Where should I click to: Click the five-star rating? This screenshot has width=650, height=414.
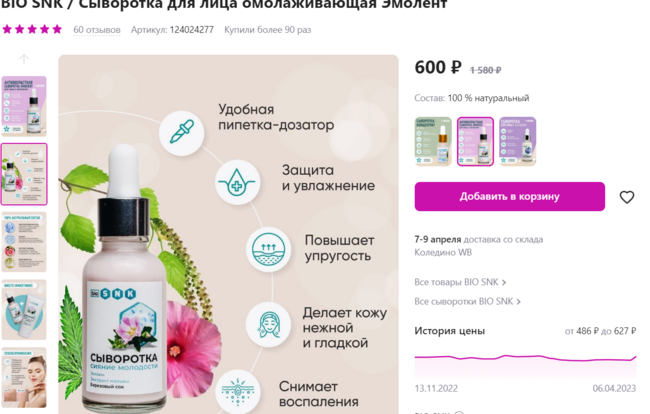pyautogui.click(x=32, y=29)
